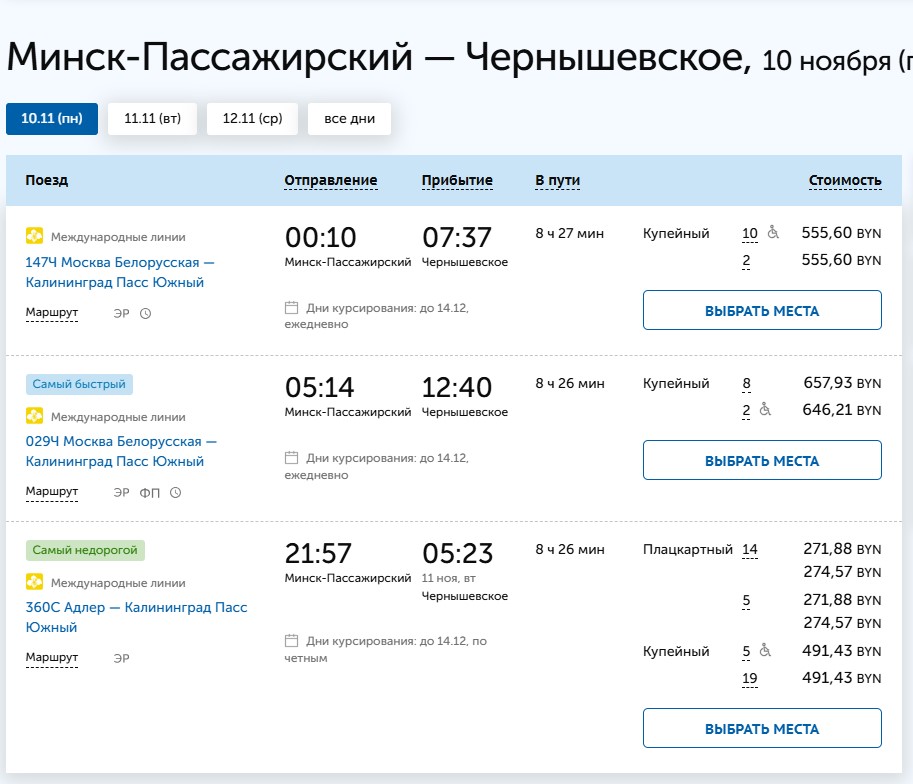Viewport: 913px width, 784px height.
Task: Open the все дни view
Action: pos(348,118)
